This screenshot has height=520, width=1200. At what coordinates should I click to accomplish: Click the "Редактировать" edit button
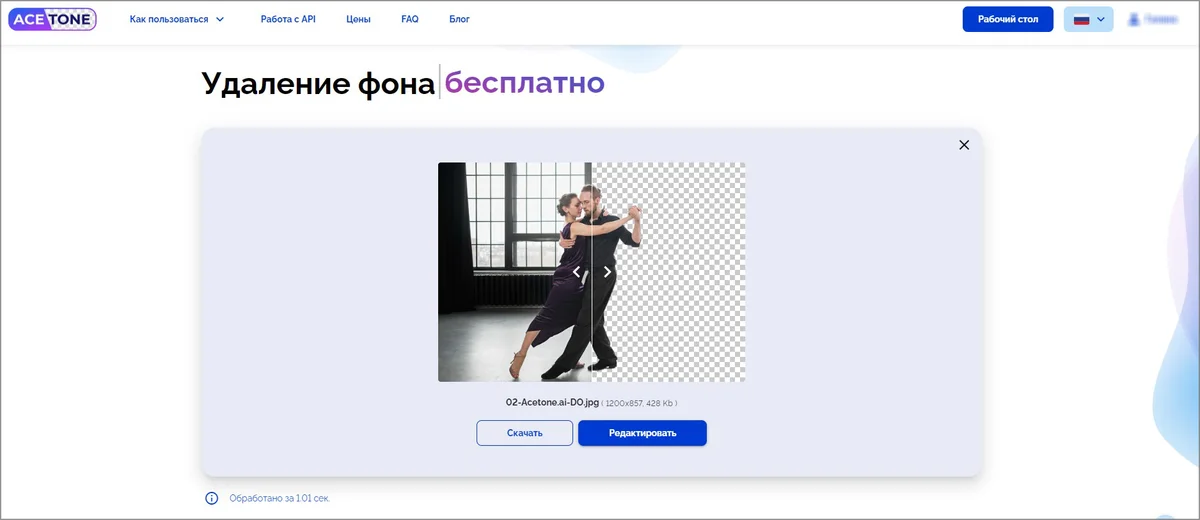[642, 433]
